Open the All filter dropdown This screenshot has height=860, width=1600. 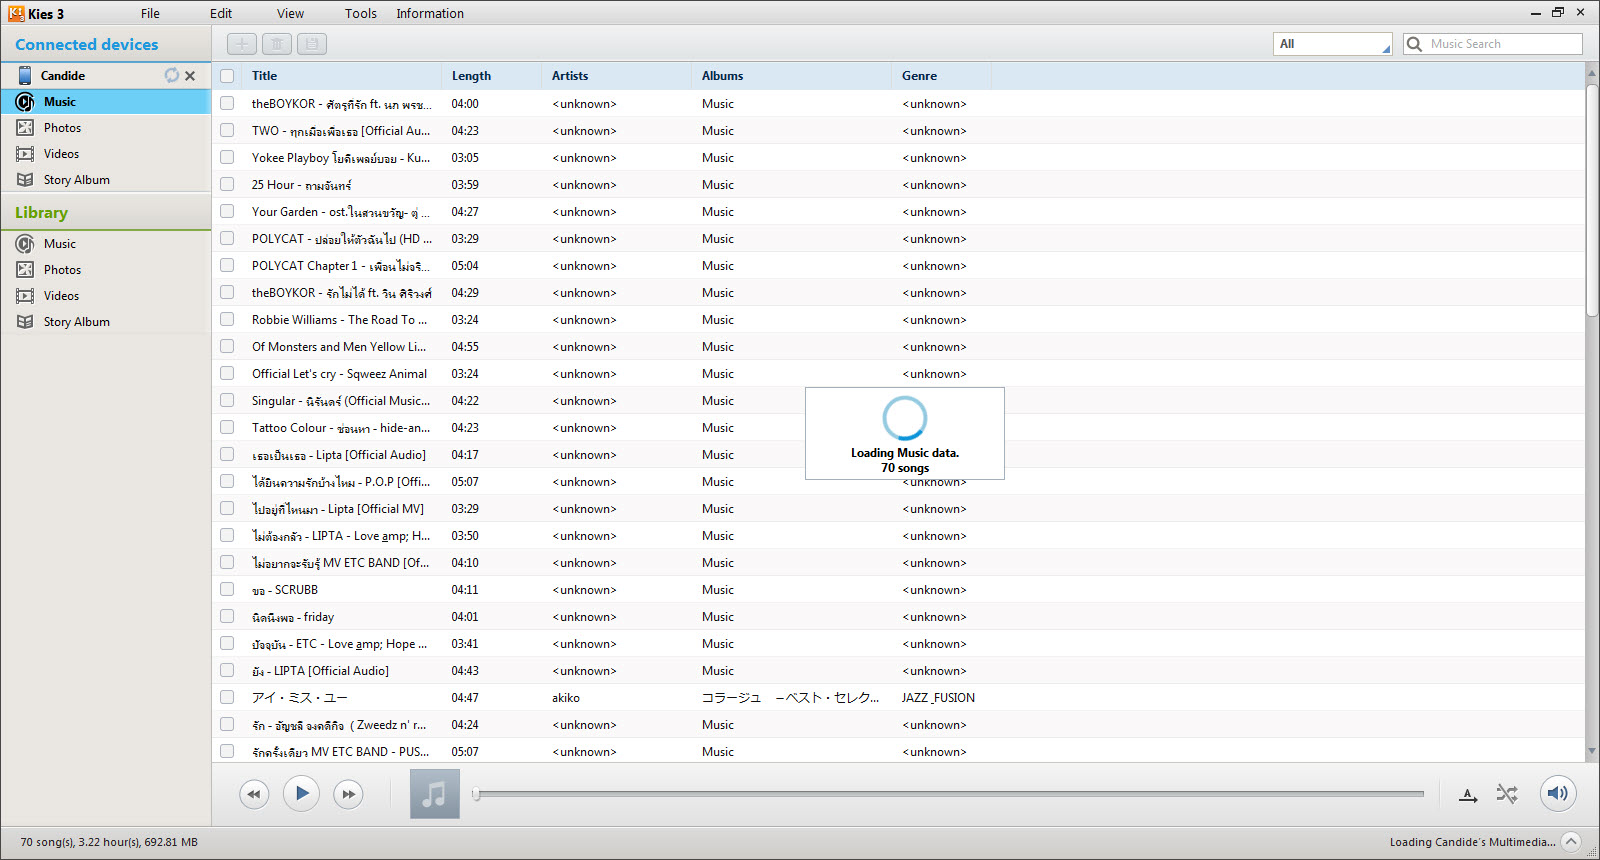(x=1332, y=44)
